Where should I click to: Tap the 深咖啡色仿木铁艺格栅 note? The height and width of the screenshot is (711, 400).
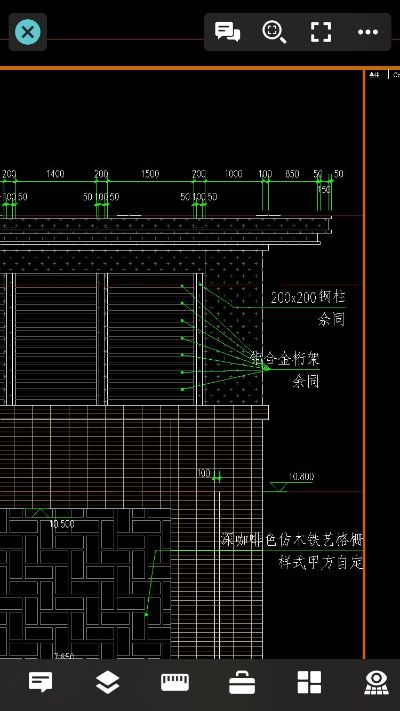coord(292,540)
